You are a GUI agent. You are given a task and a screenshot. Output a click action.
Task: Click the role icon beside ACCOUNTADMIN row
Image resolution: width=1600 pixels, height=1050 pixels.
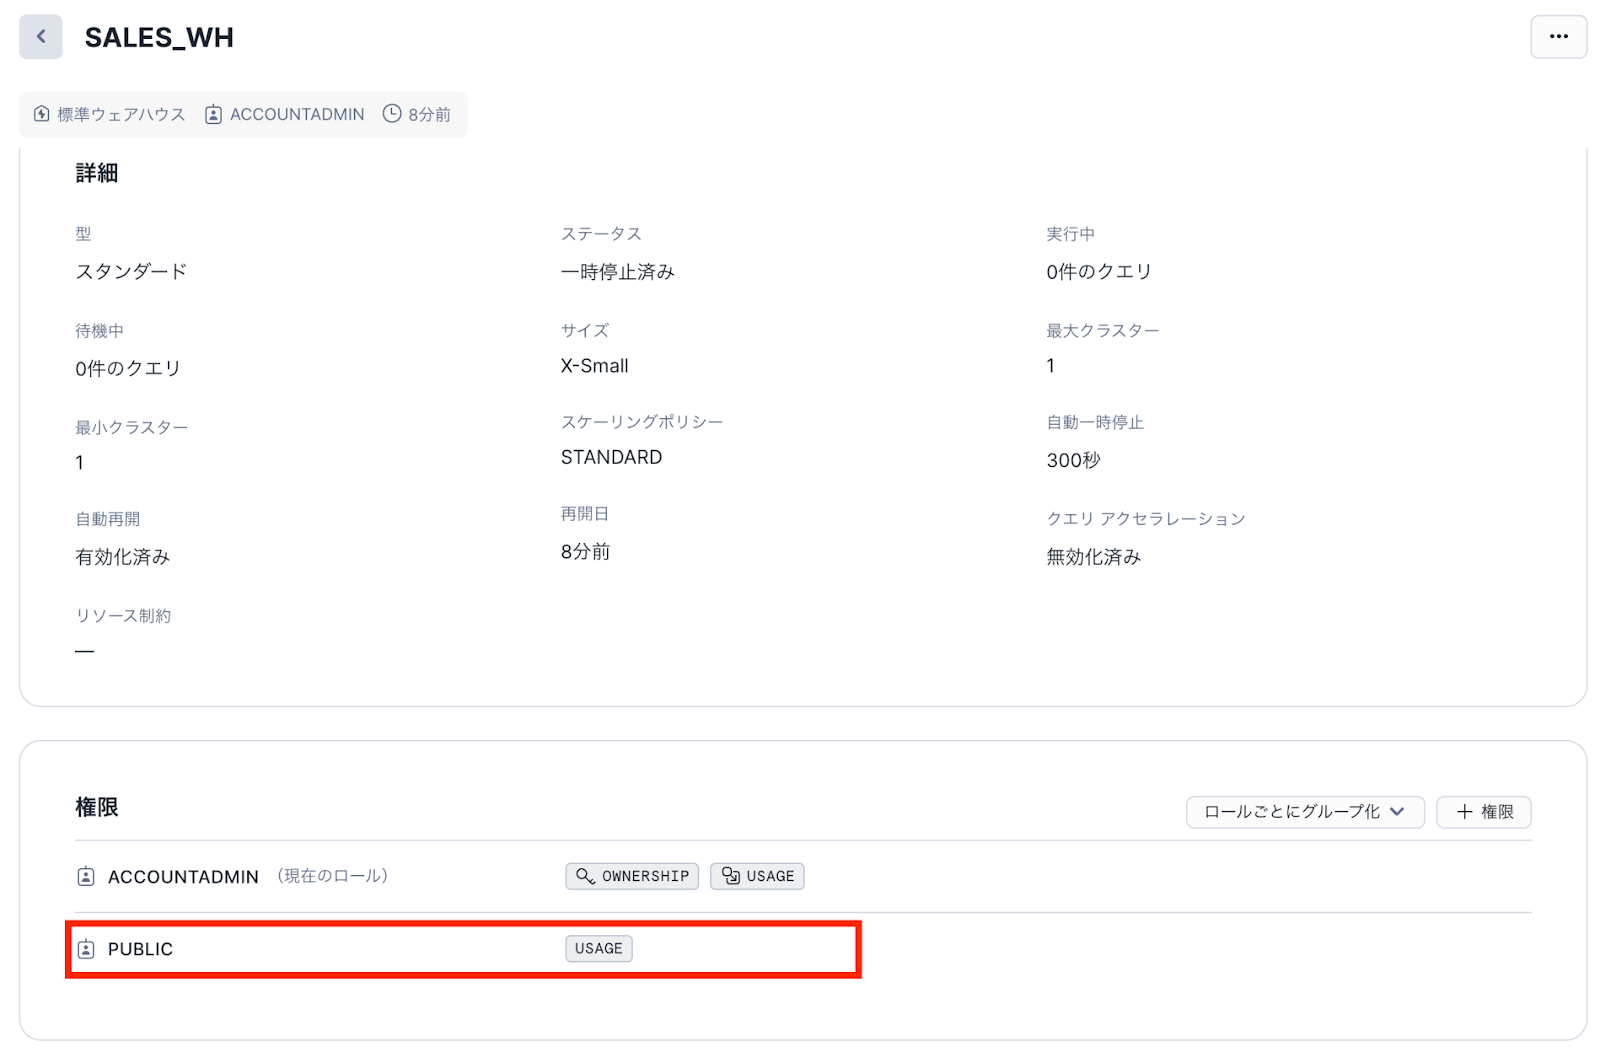click(x=86, y=877)
